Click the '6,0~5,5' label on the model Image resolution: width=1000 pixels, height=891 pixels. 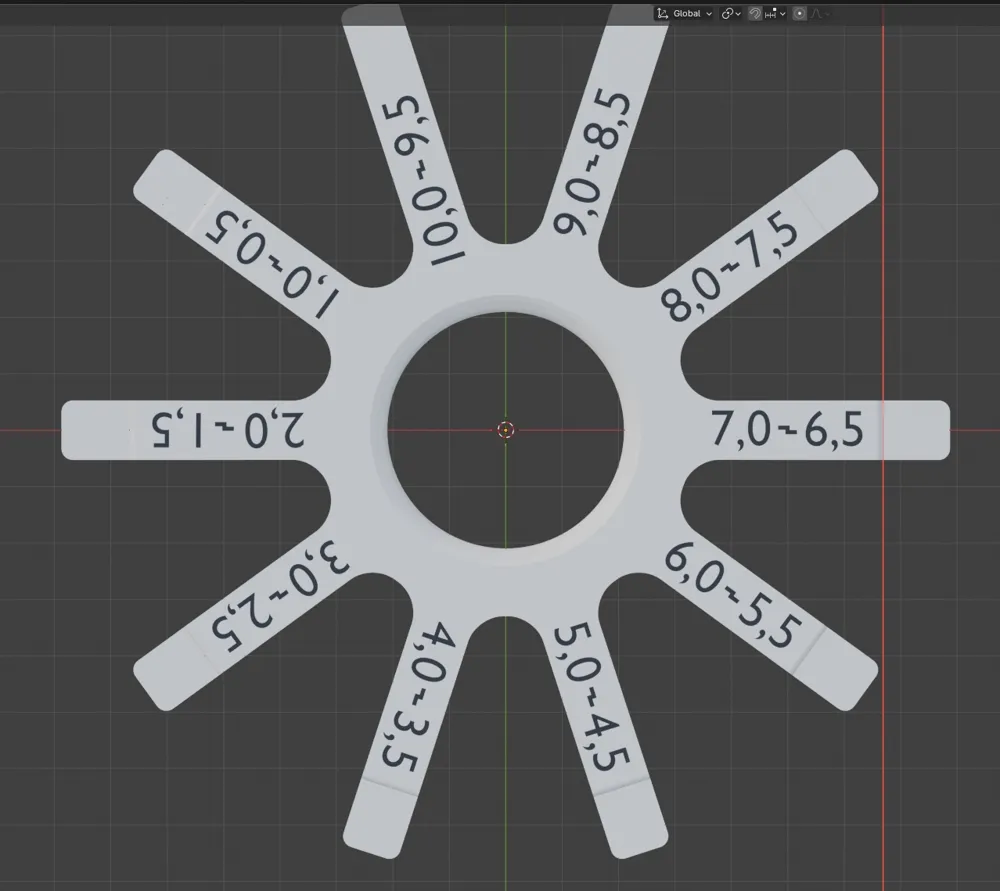click(732, 594)
